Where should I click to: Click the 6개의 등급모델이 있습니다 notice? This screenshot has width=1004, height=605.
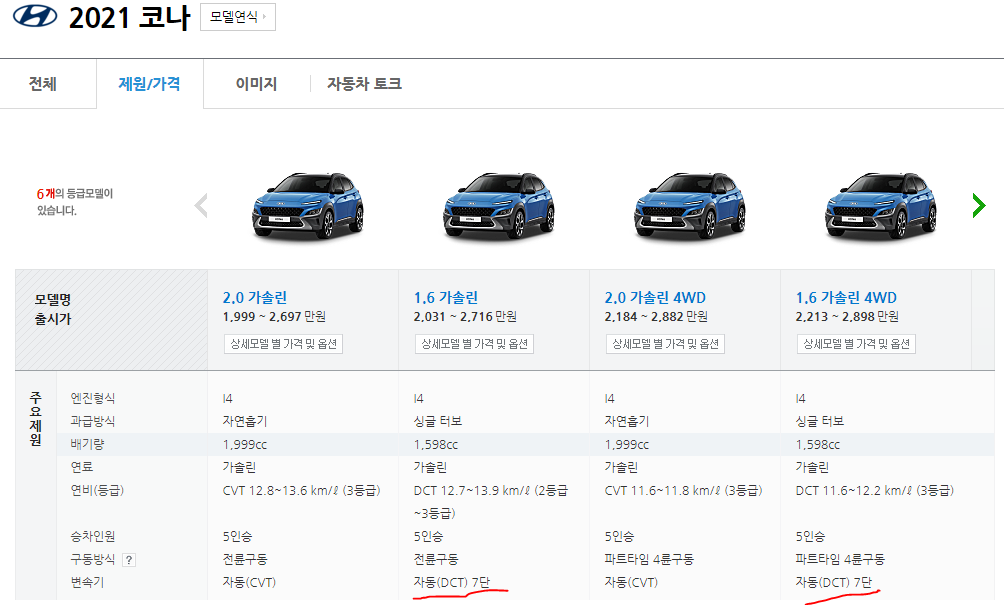point(75,202)
